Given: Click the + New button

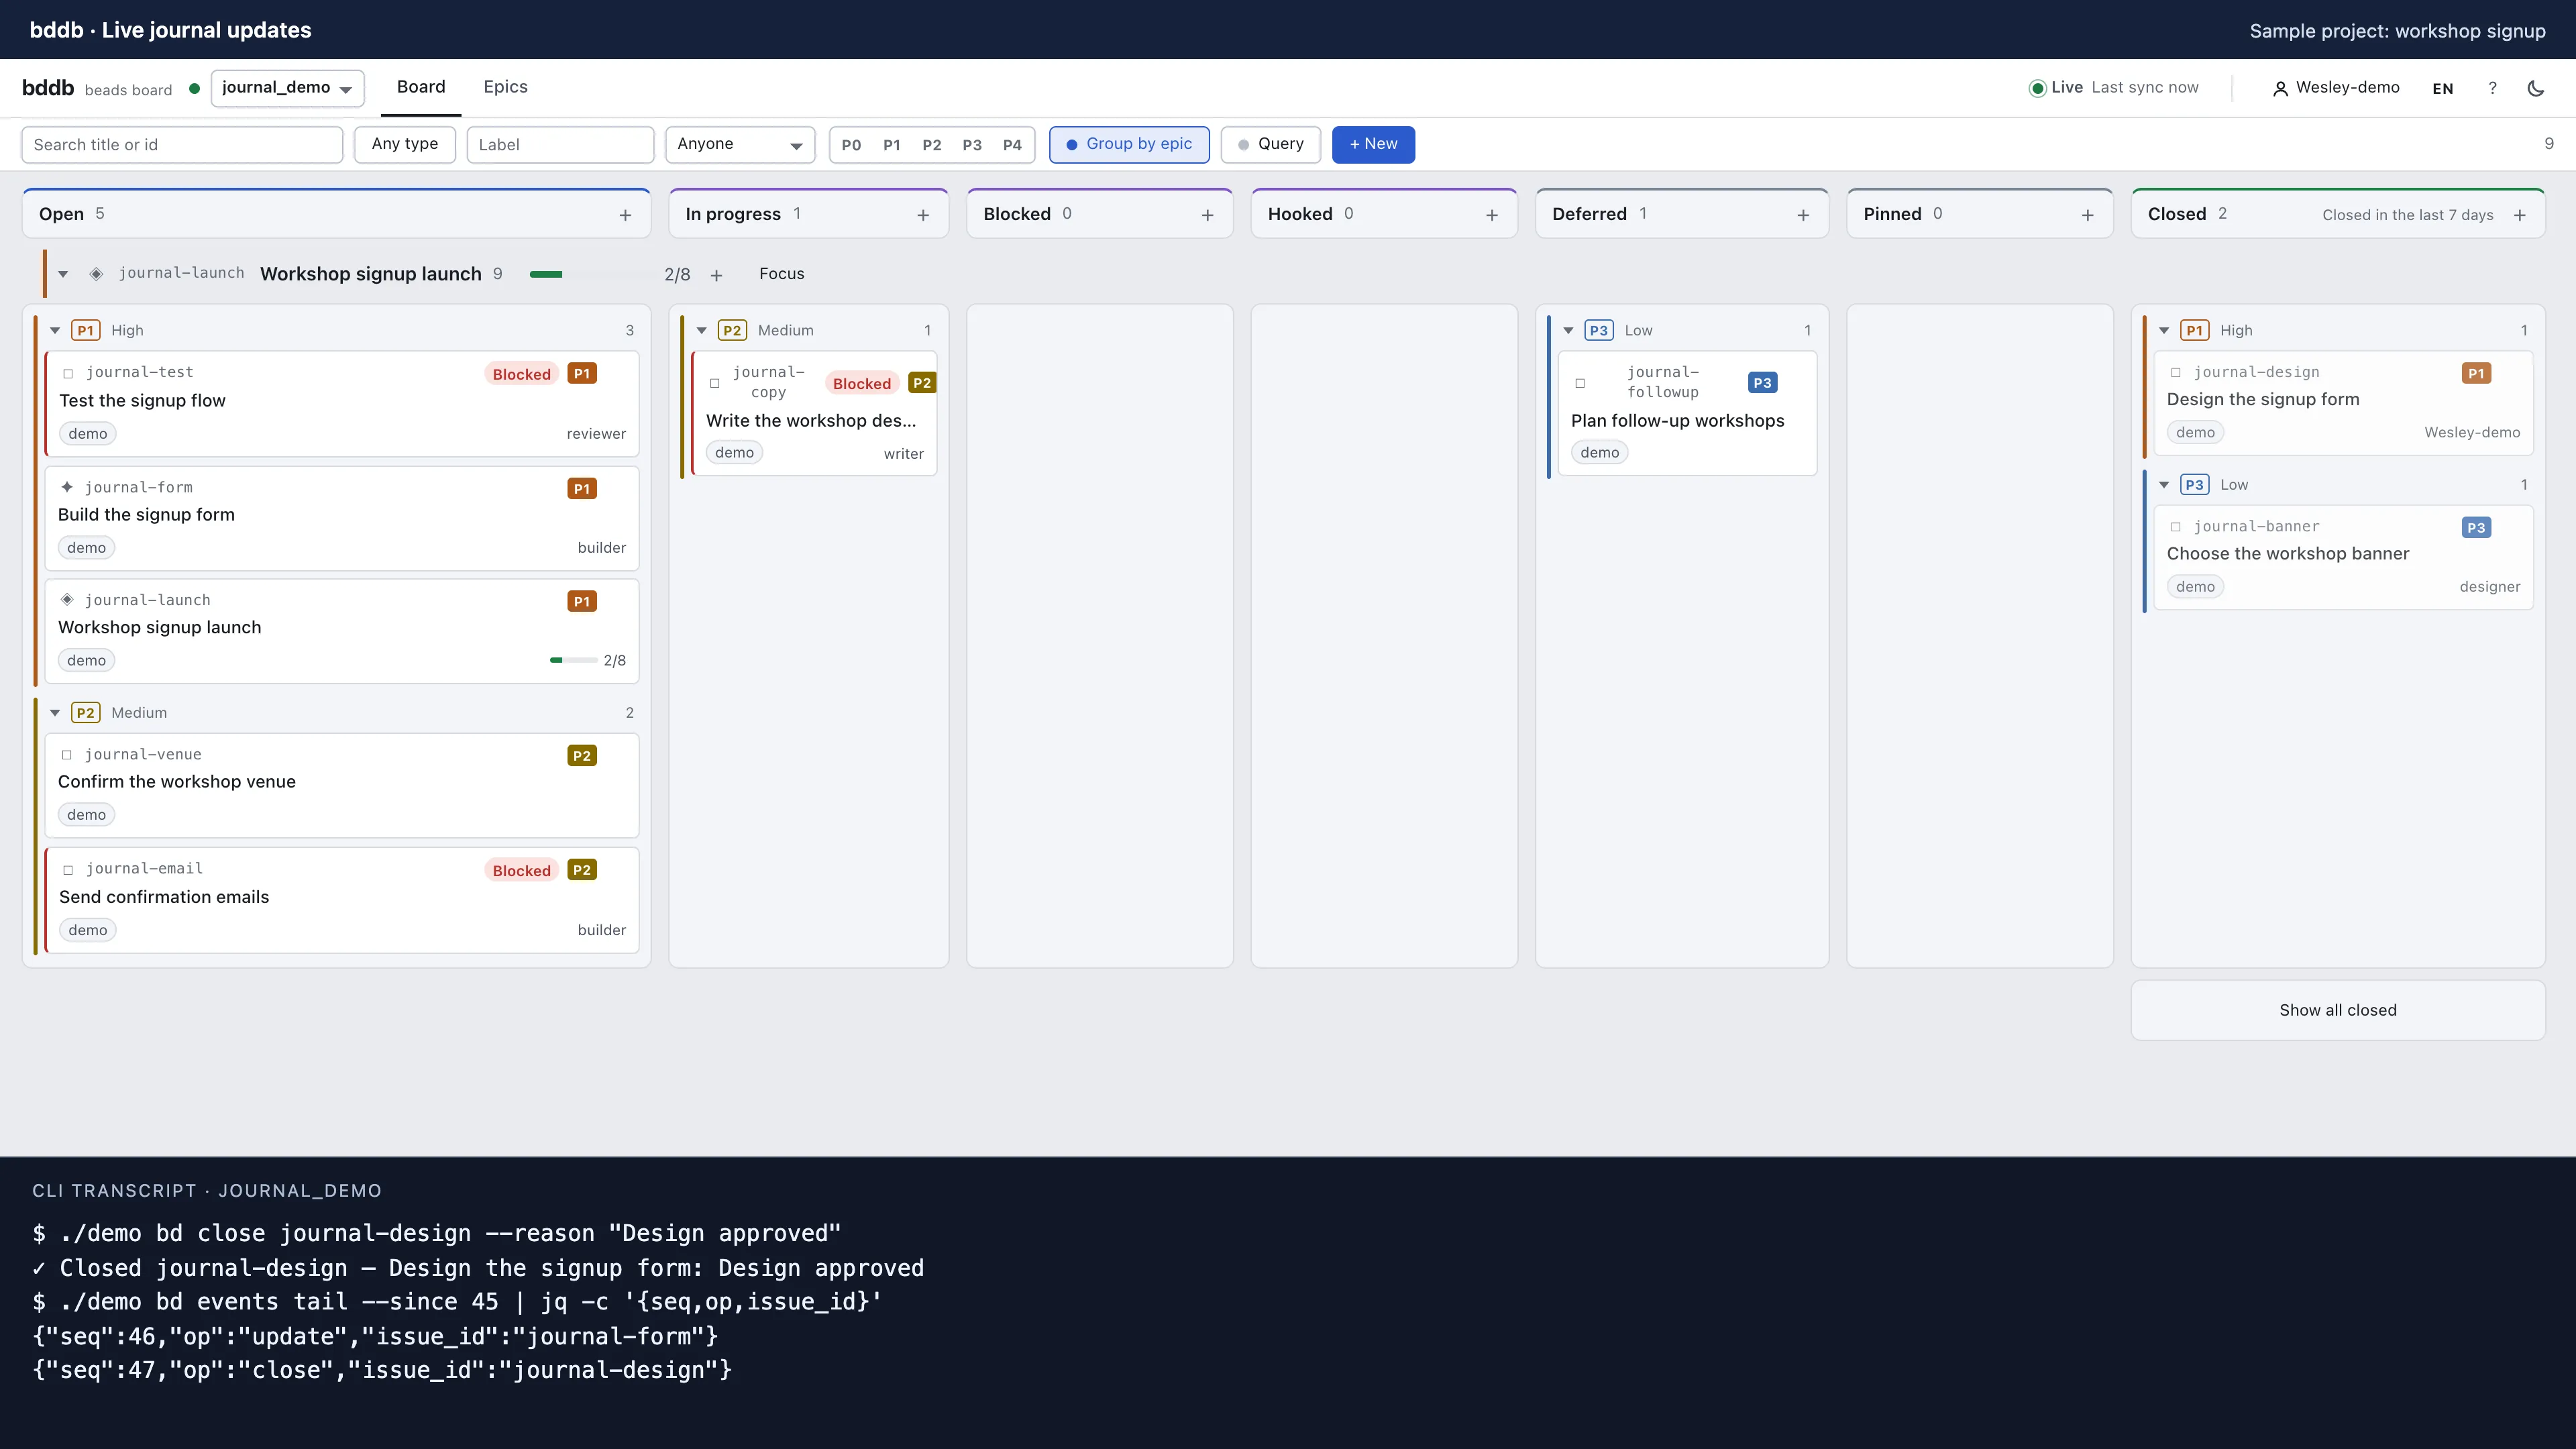Looking at the screenshot, I should (1373, 144).
